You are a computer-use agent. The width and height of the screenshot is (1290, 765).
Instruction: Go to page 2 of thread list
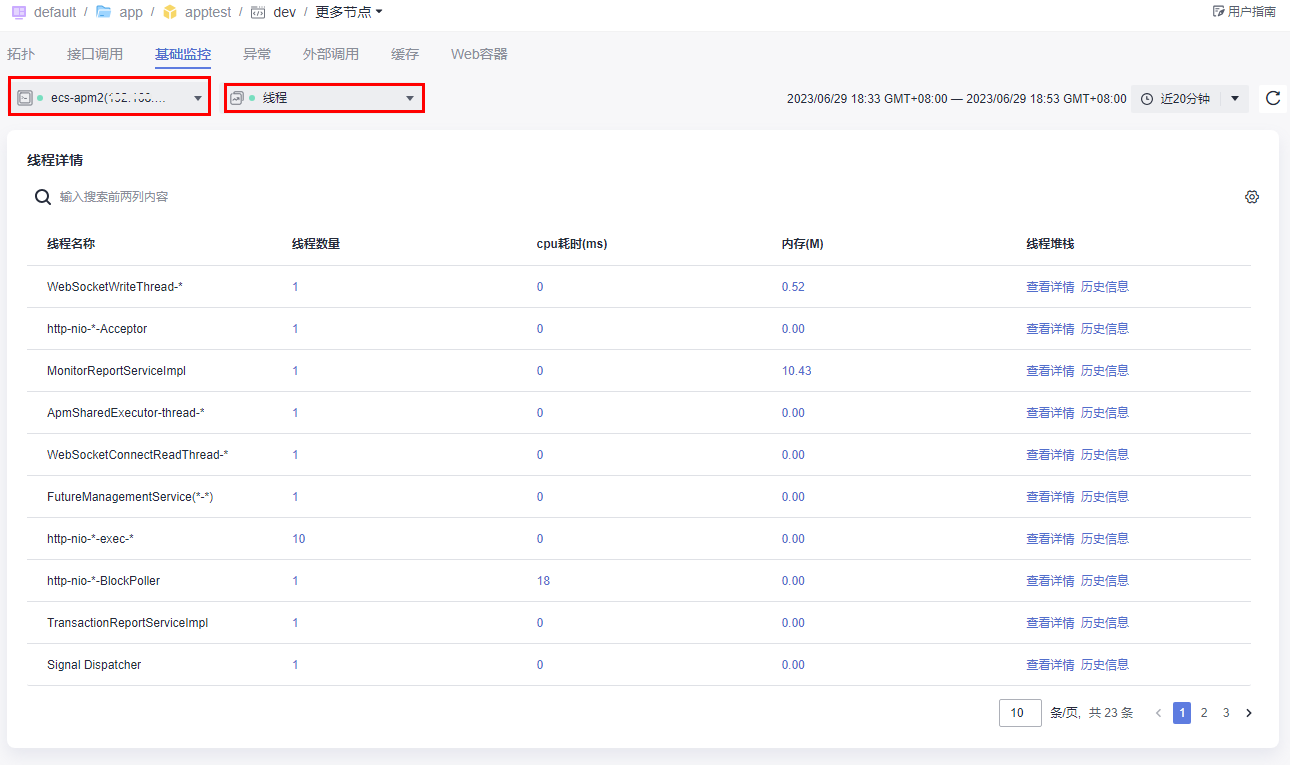click(x=1204, y=713)
